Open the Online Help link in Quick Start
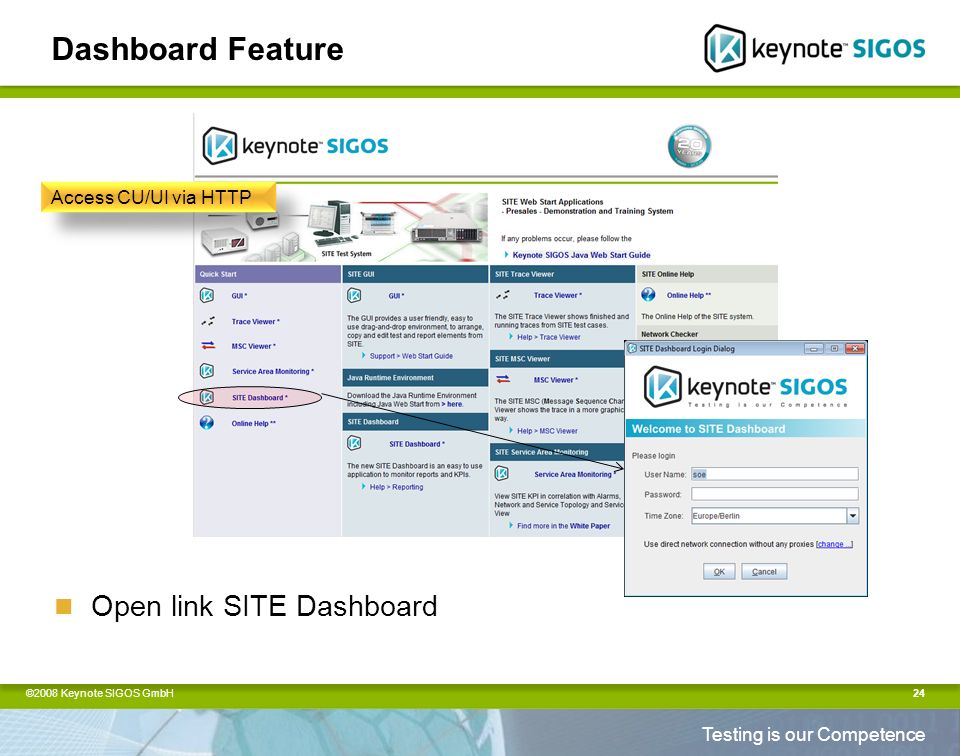 click(253, 423)
